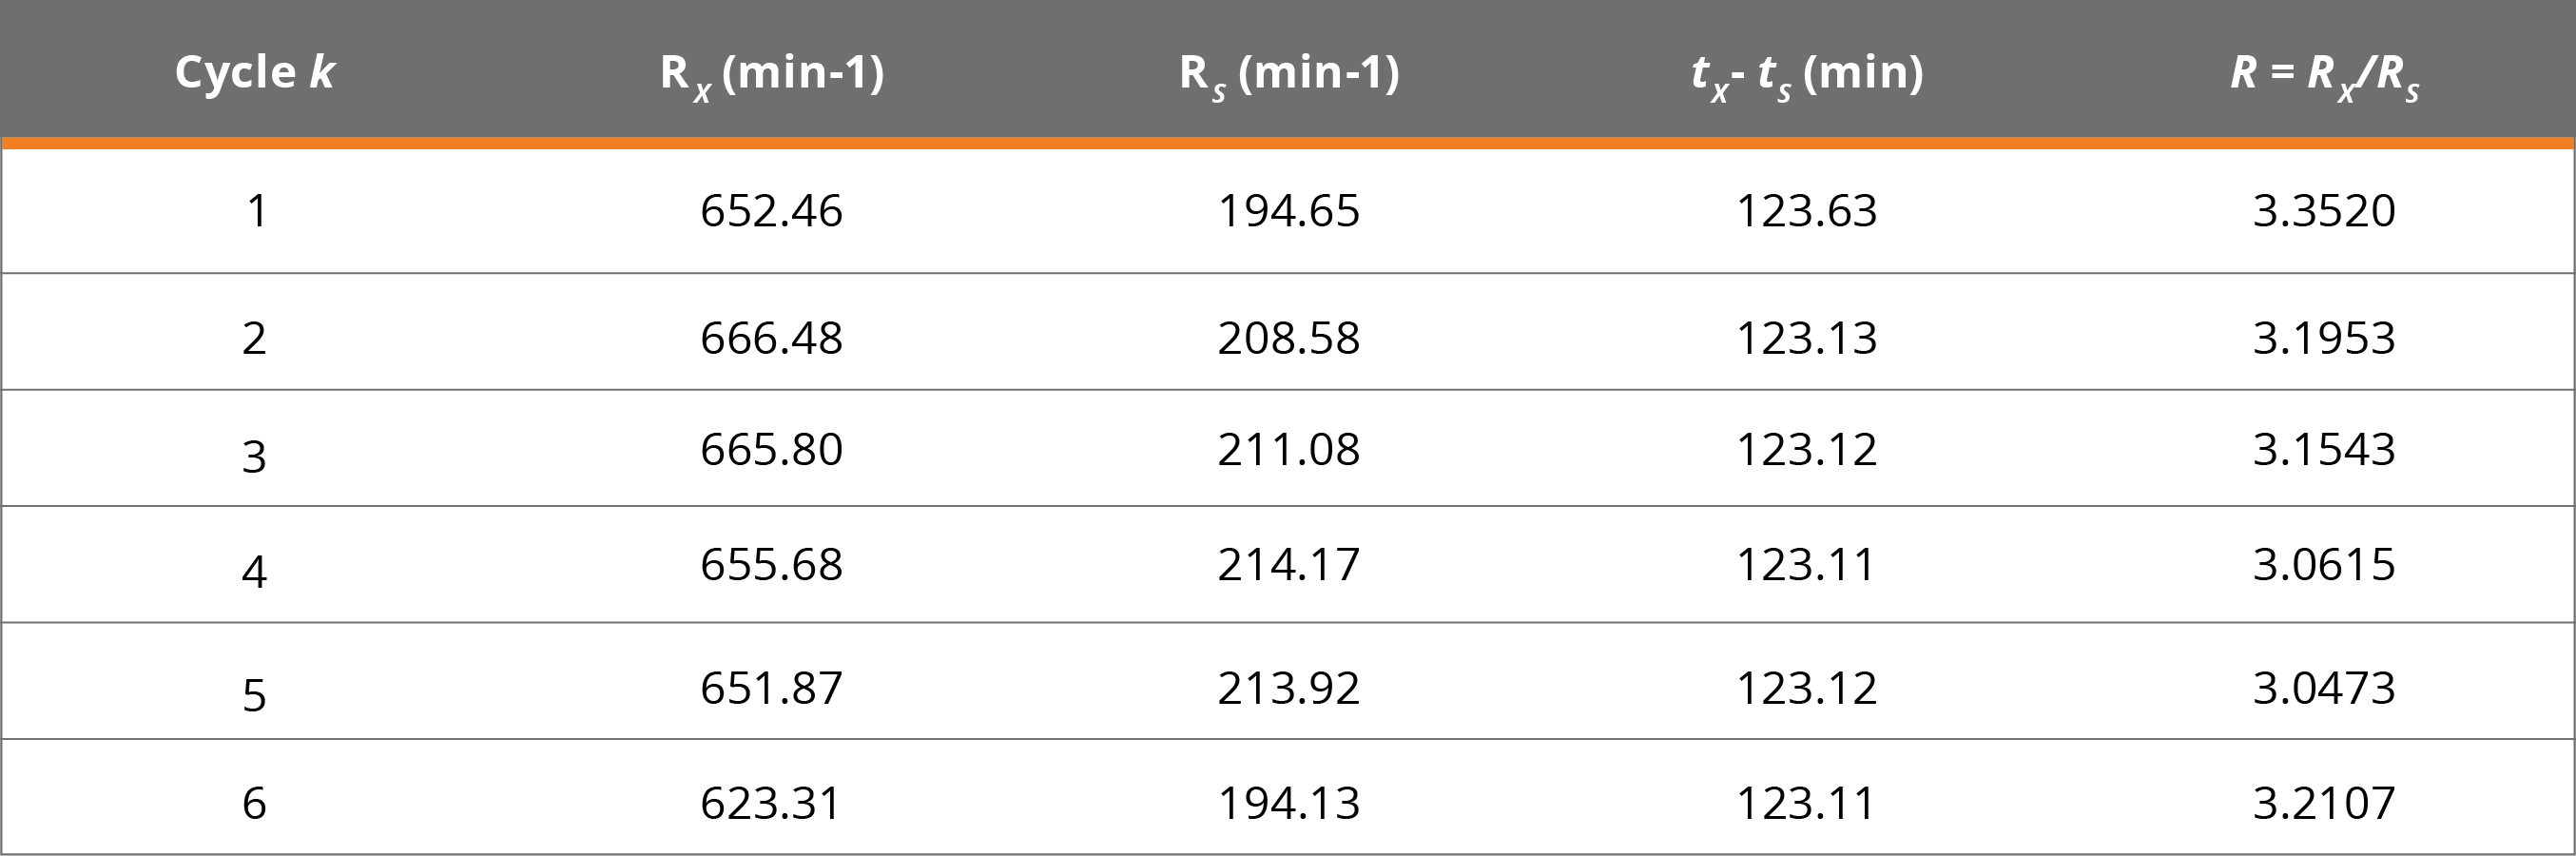Screen dimensions: 2576x856
Task: Click the ratio value 3.3520
Action: point(2324,211)
